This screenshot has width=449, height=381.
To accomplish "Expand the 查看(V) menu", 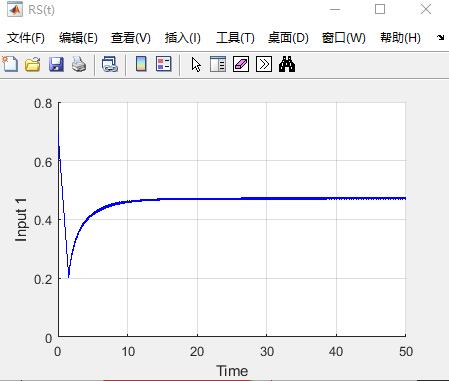I will click(131, 38).
